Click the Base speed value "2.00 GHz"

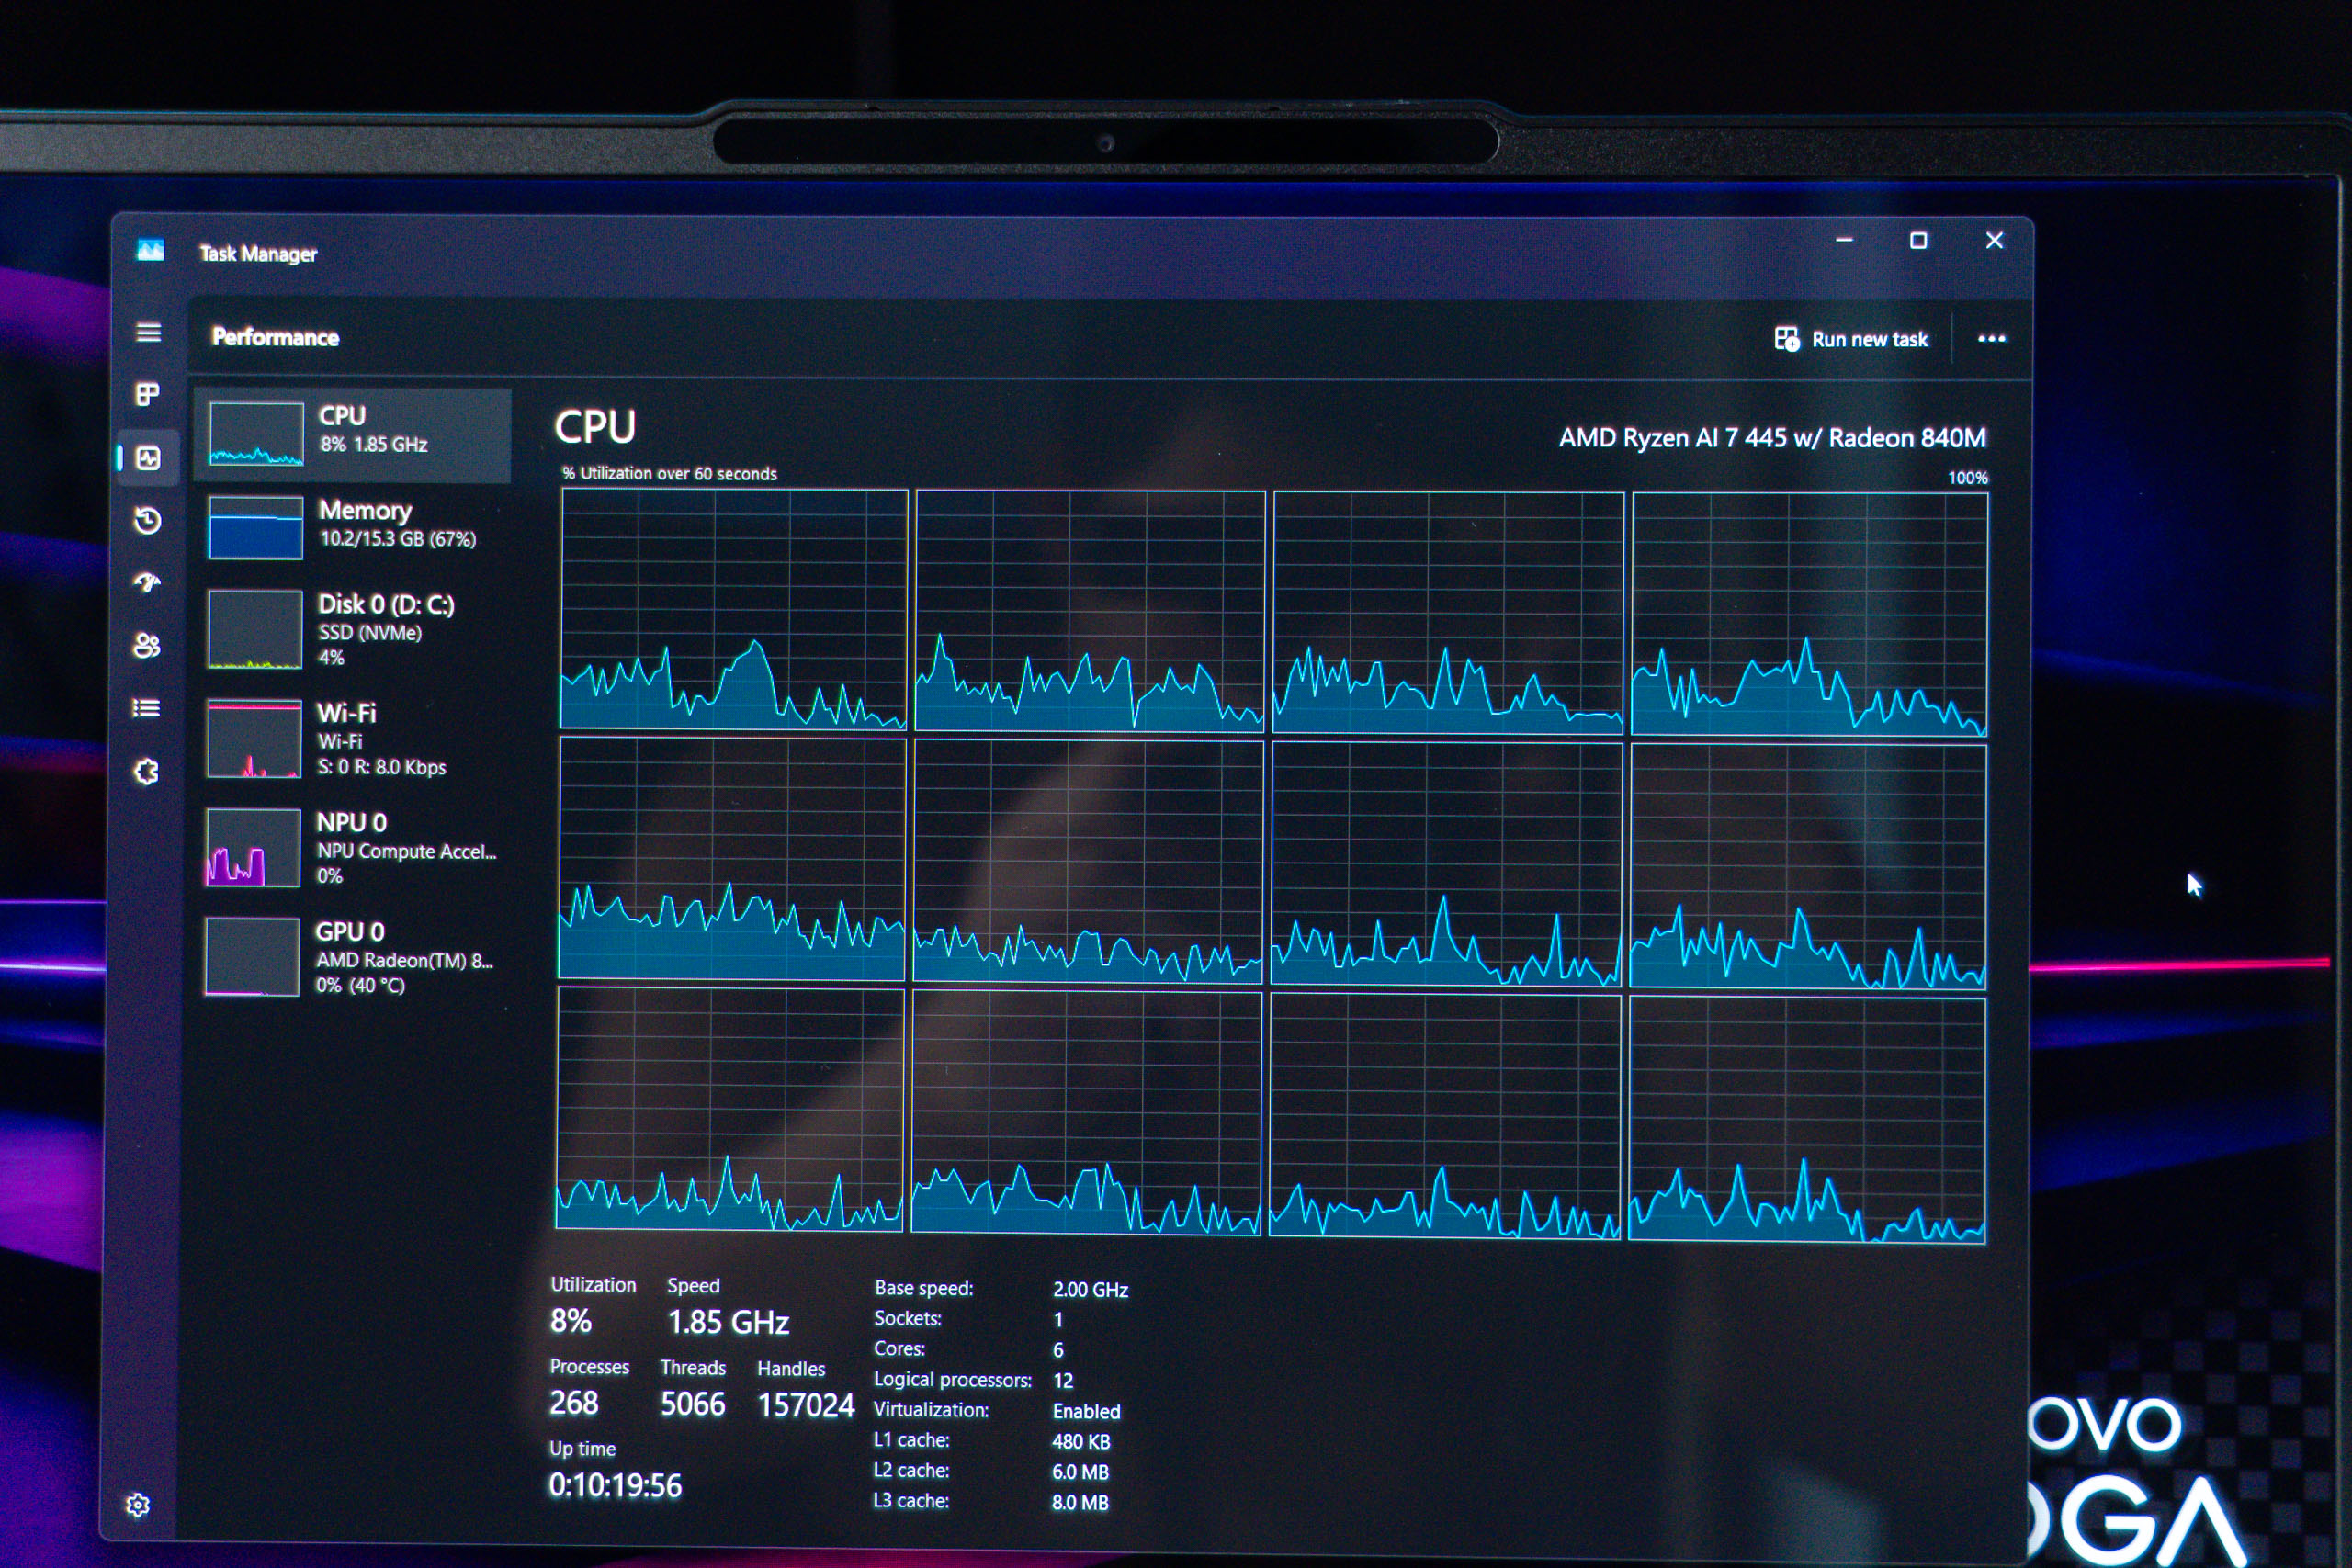[x=1090, y=1290]
